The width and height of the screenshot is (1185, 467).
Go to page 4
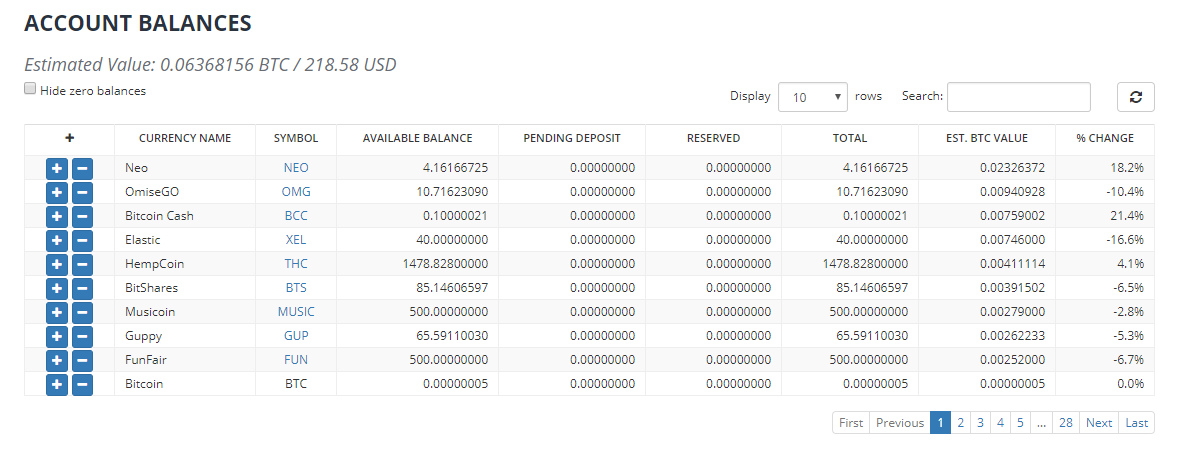coord(1000,422)
